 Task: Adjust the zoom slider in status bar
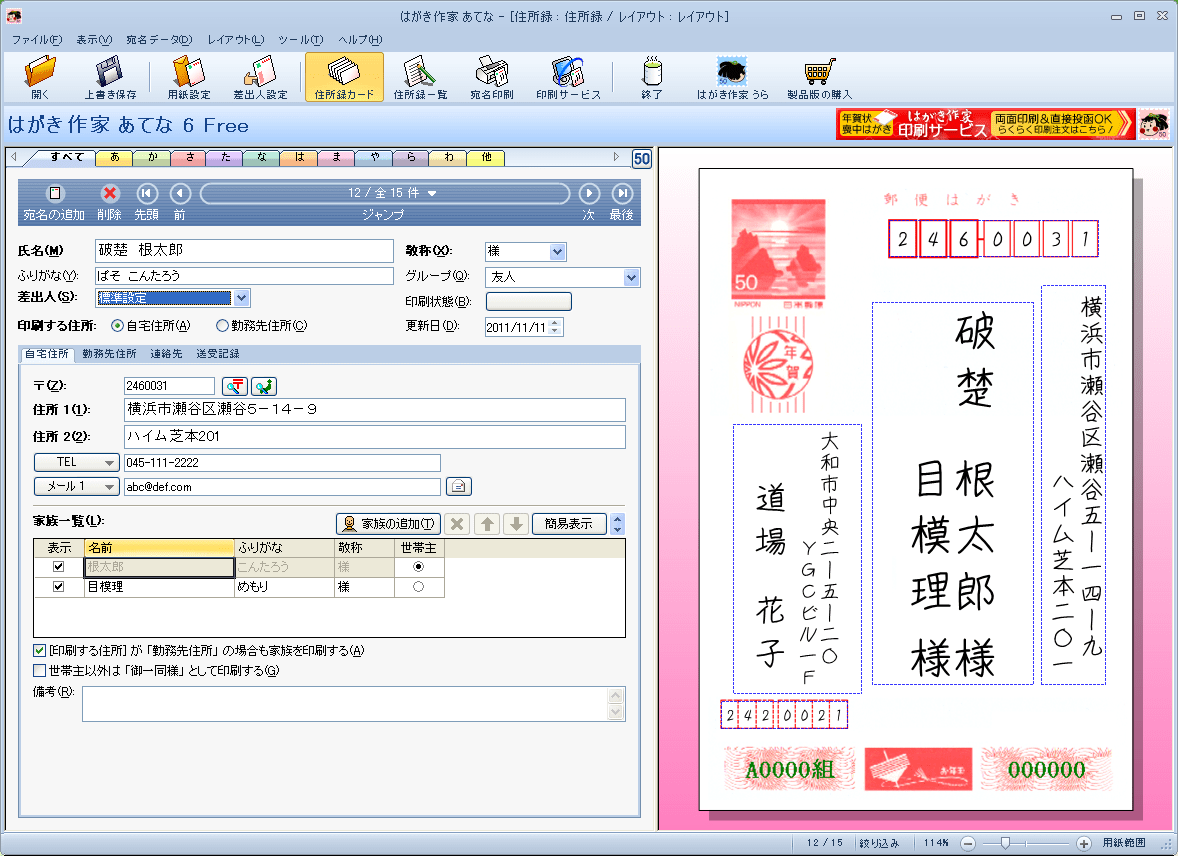[x=1005, y=843]
